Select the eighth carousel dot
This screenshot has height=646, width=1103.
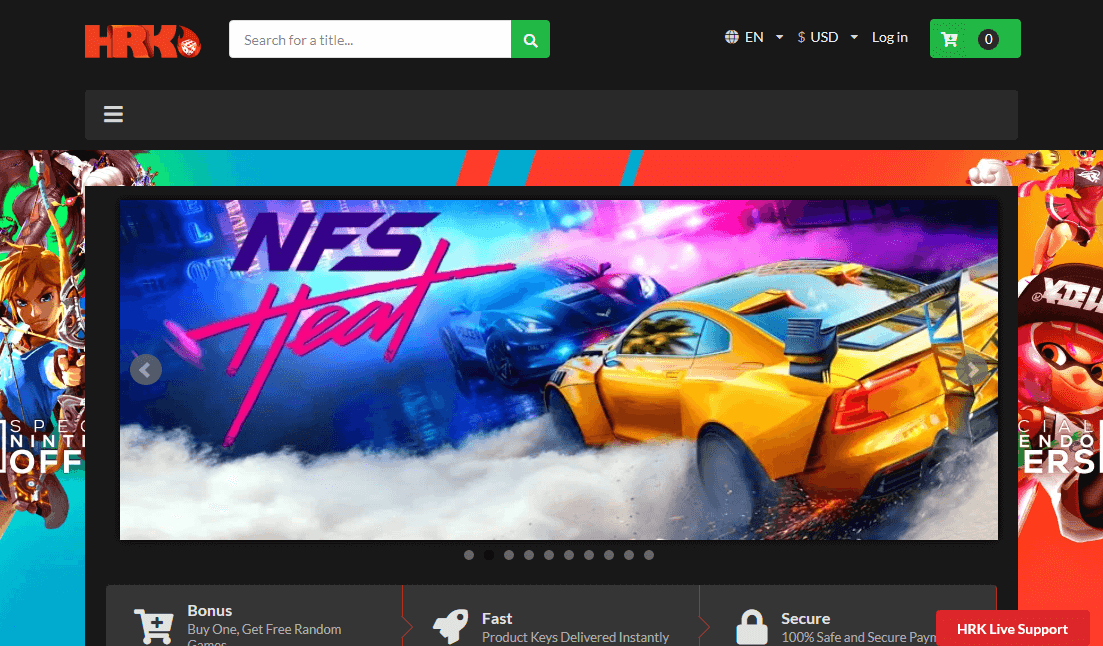pyautogui.click(x=609, y=555)
